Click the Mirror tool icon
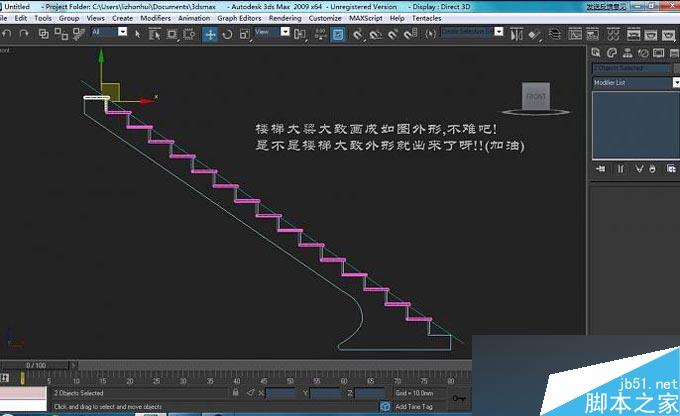680x416 pixels. pyautogui.click(x=516, y=34)
